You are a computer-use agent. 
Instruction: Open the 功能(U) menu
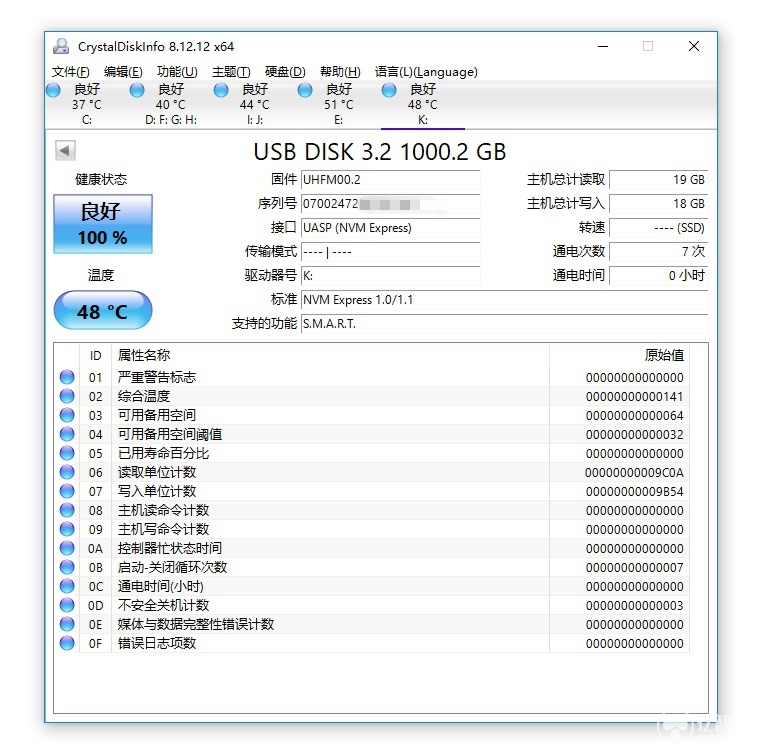click(x=177, y=72)
